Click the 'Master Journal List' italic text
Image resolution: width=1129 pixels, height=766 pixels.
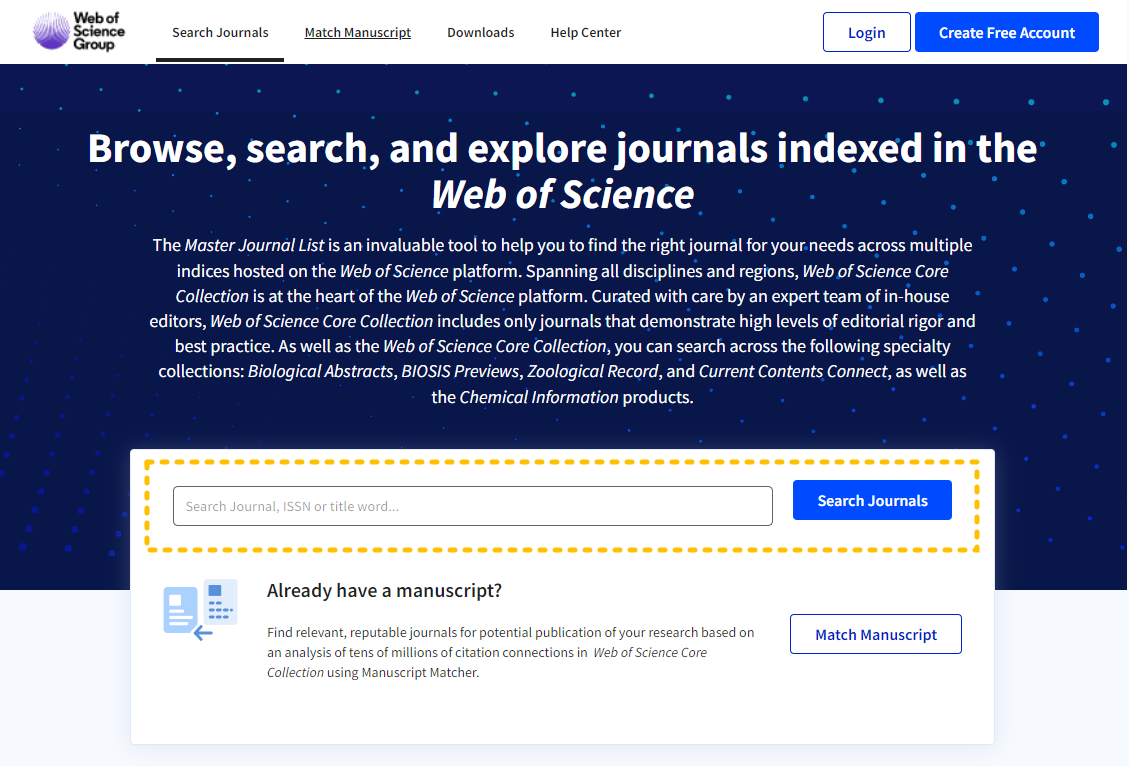click(x=254, y=245)
